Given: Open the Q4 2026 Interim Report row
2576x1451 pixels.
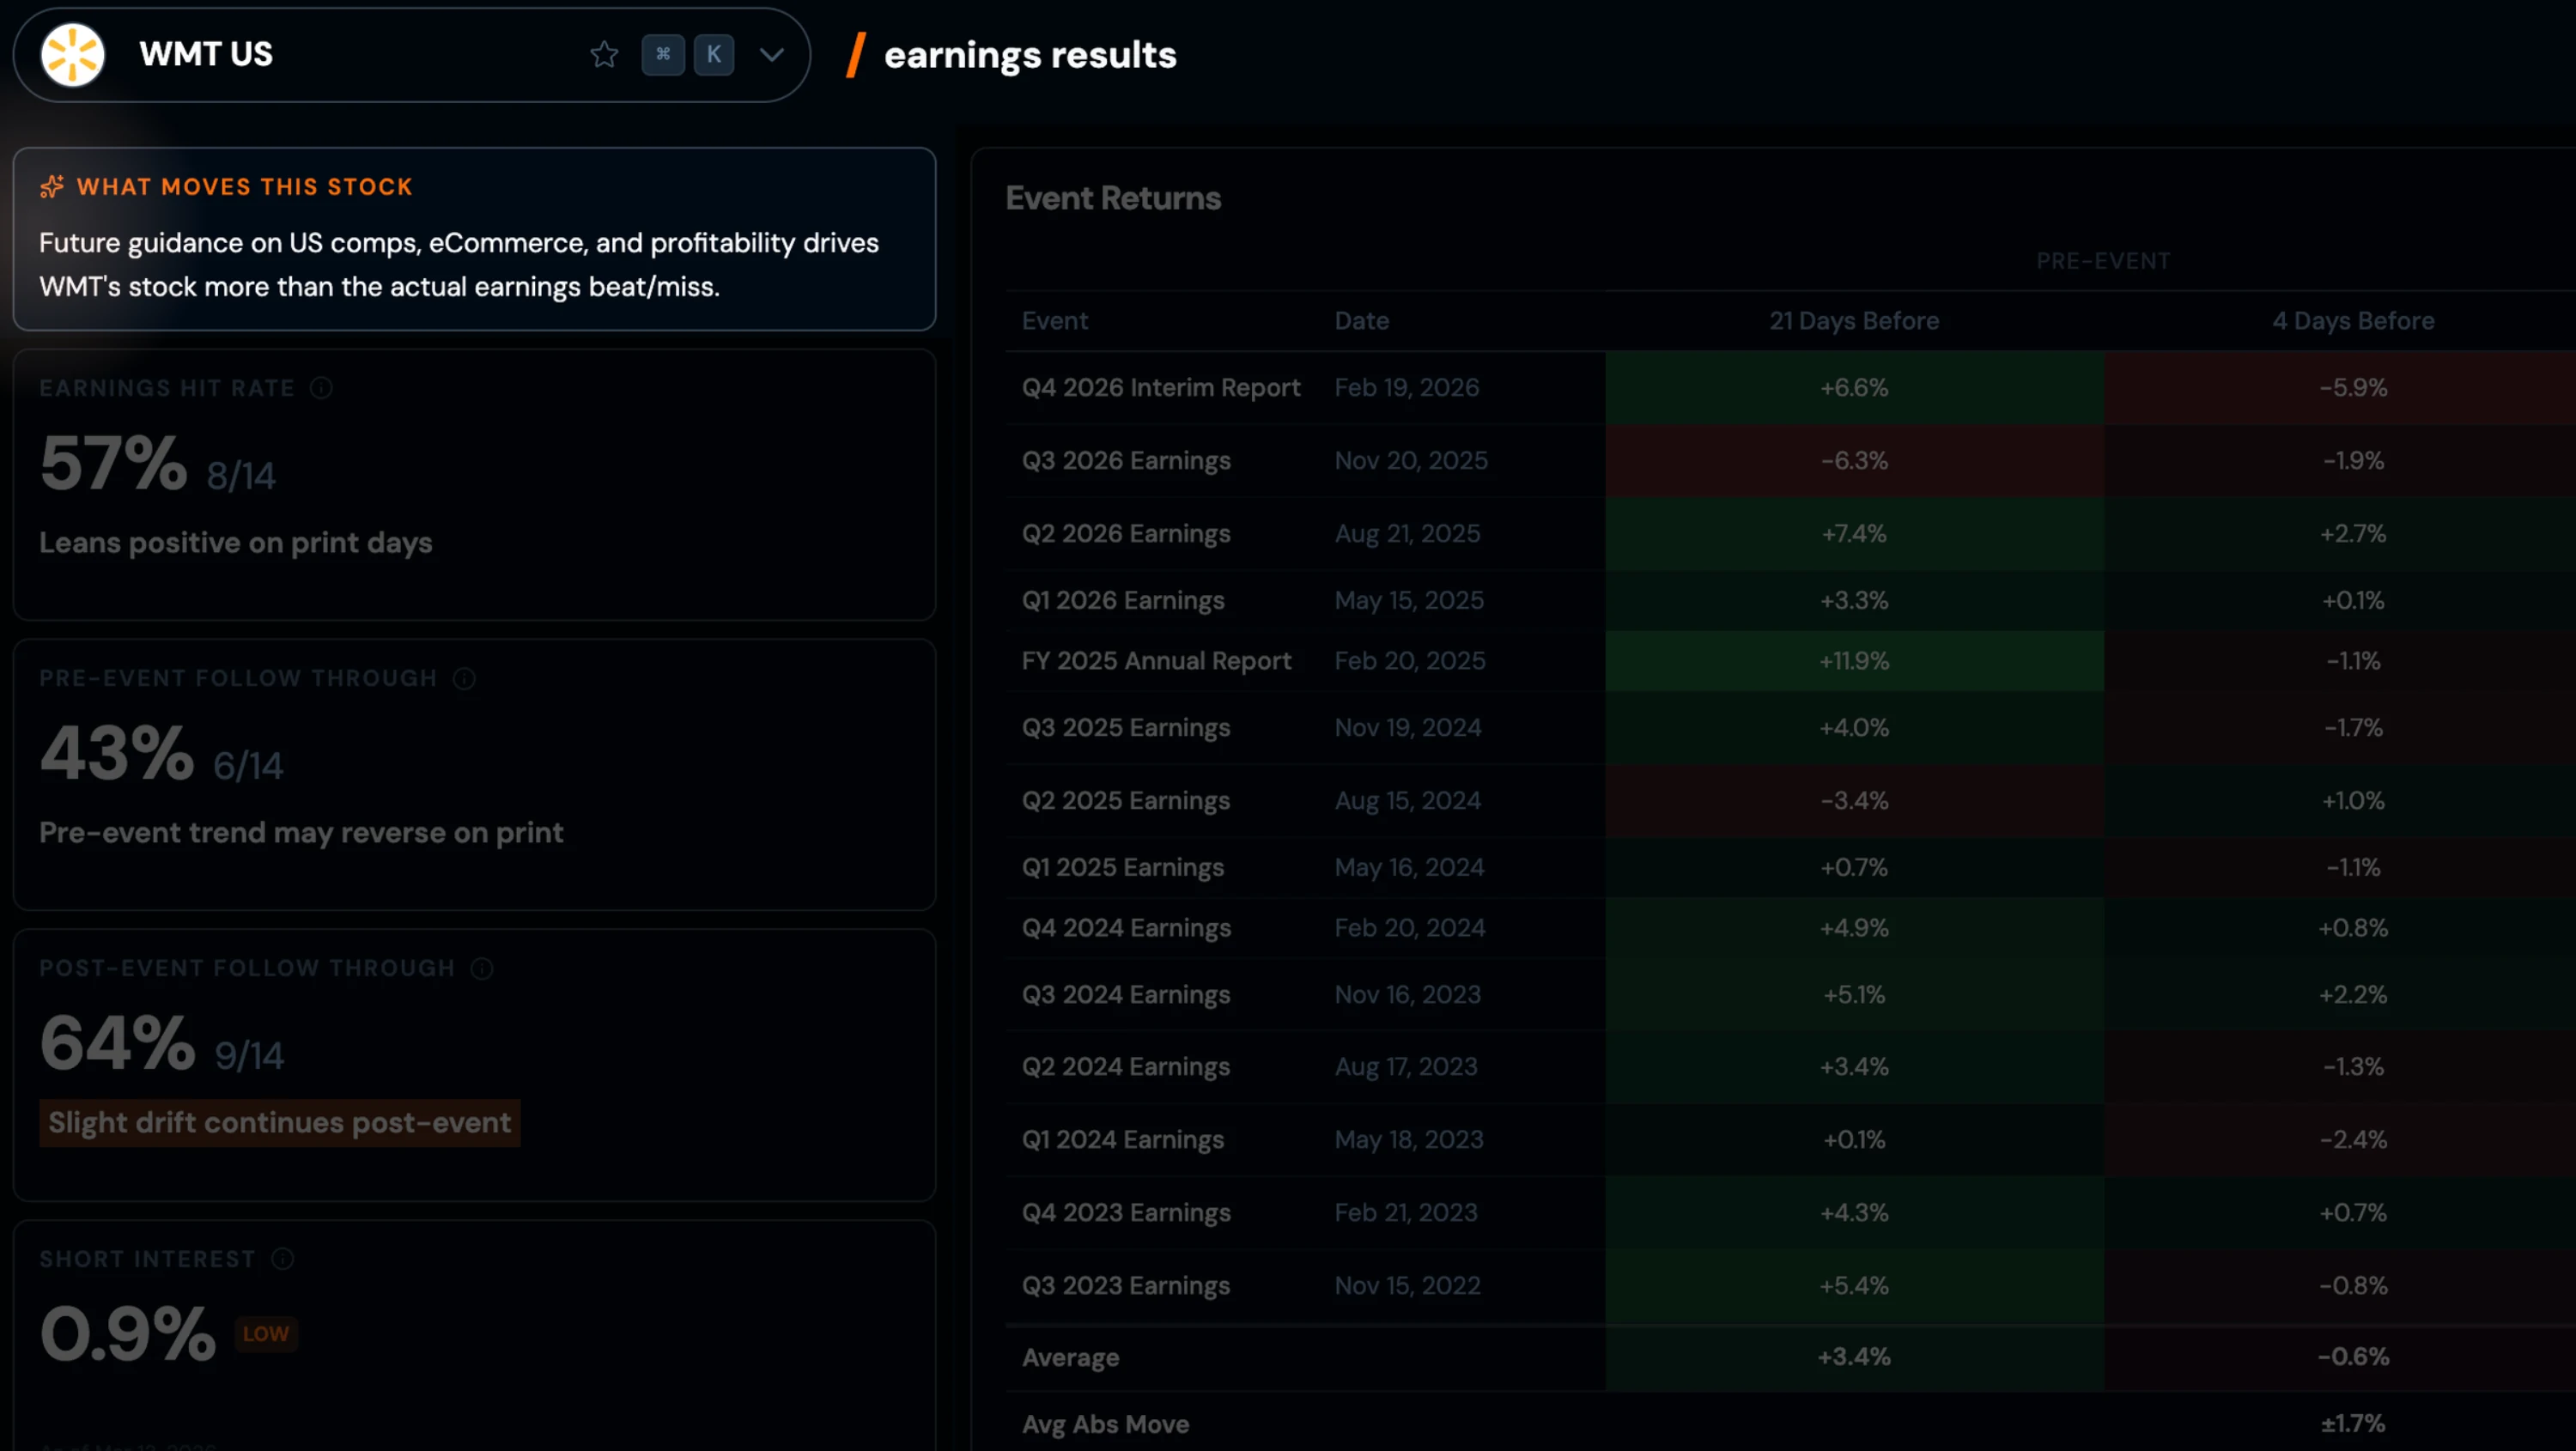Looking at the screenshot, I should click(1160, 388).
